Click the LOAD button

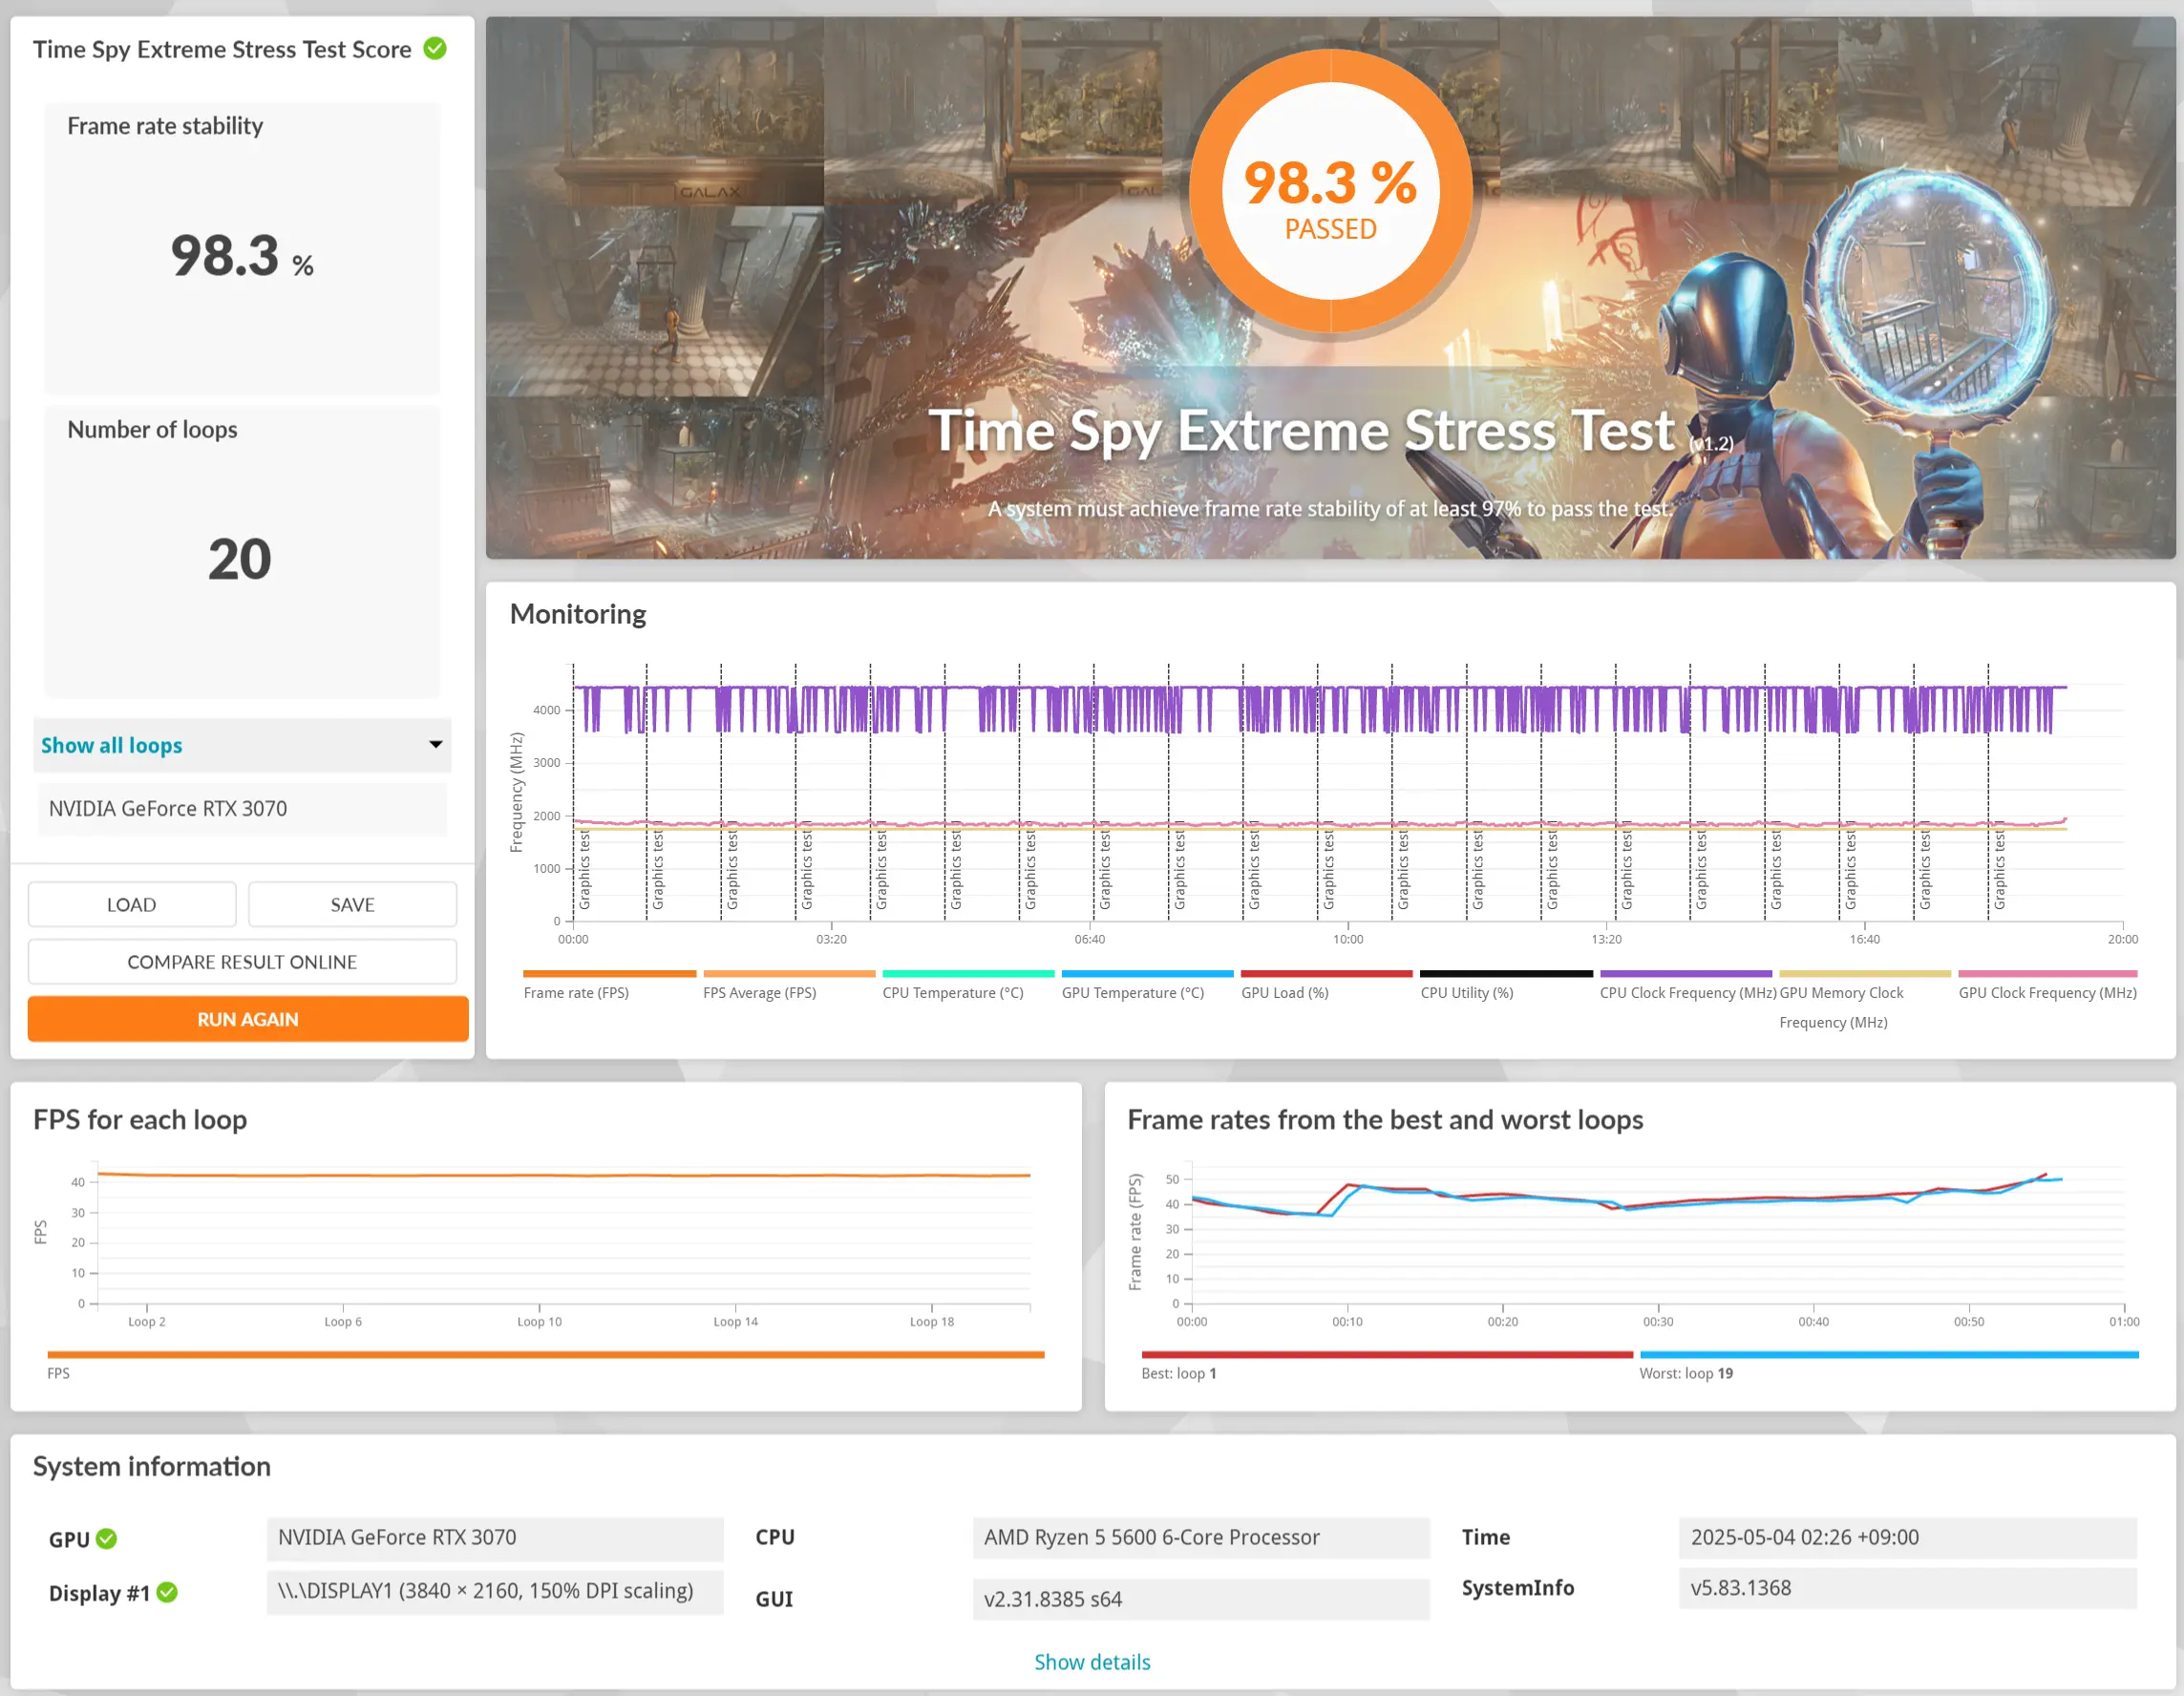[132, 904]
